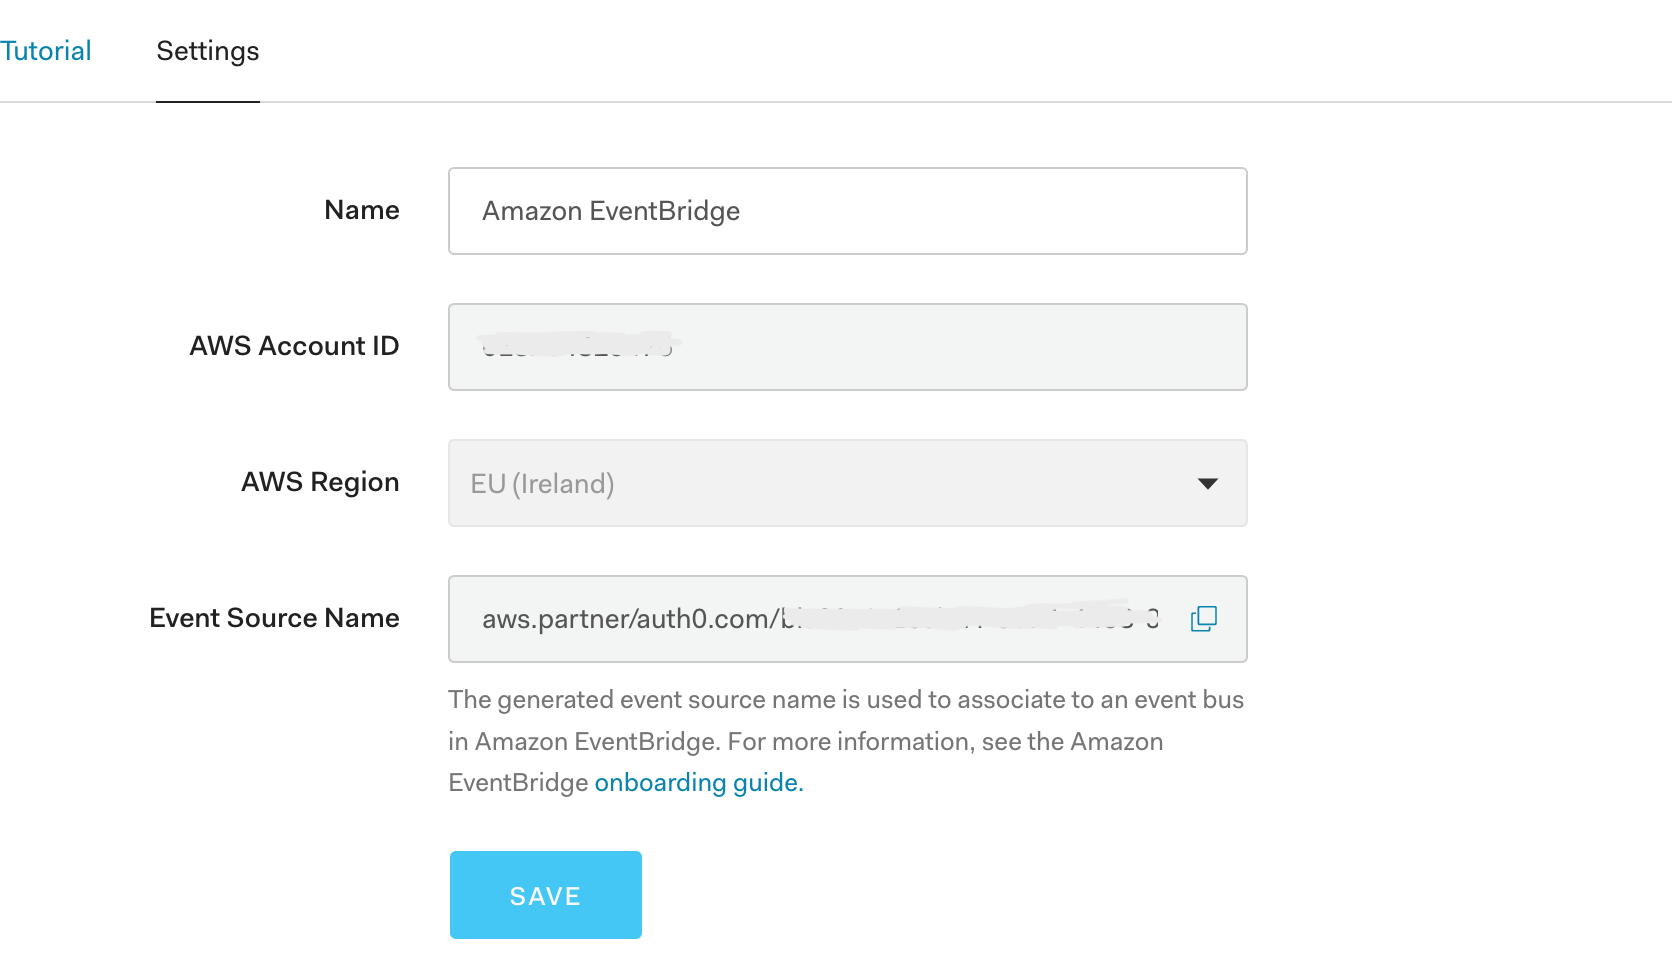Select the text Amazon EventBridge in Name field
The image size is (1672, 970).
610,211
